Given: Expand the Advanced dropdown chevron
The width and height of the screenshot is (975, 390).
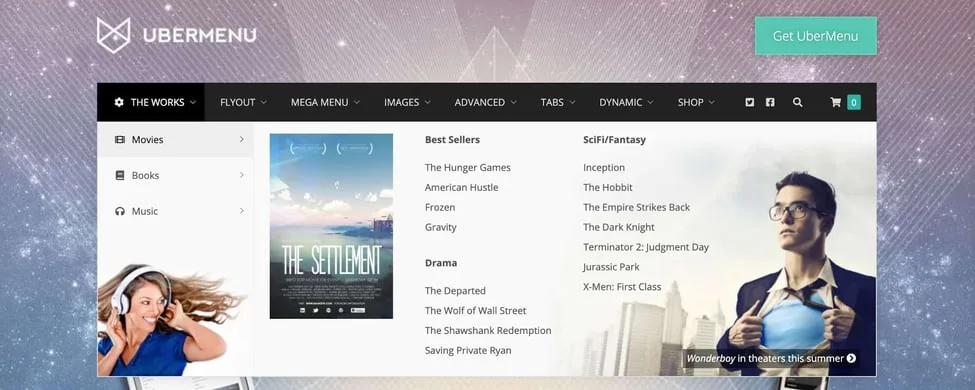Looking at the screenshot, I should coord(514,103).
